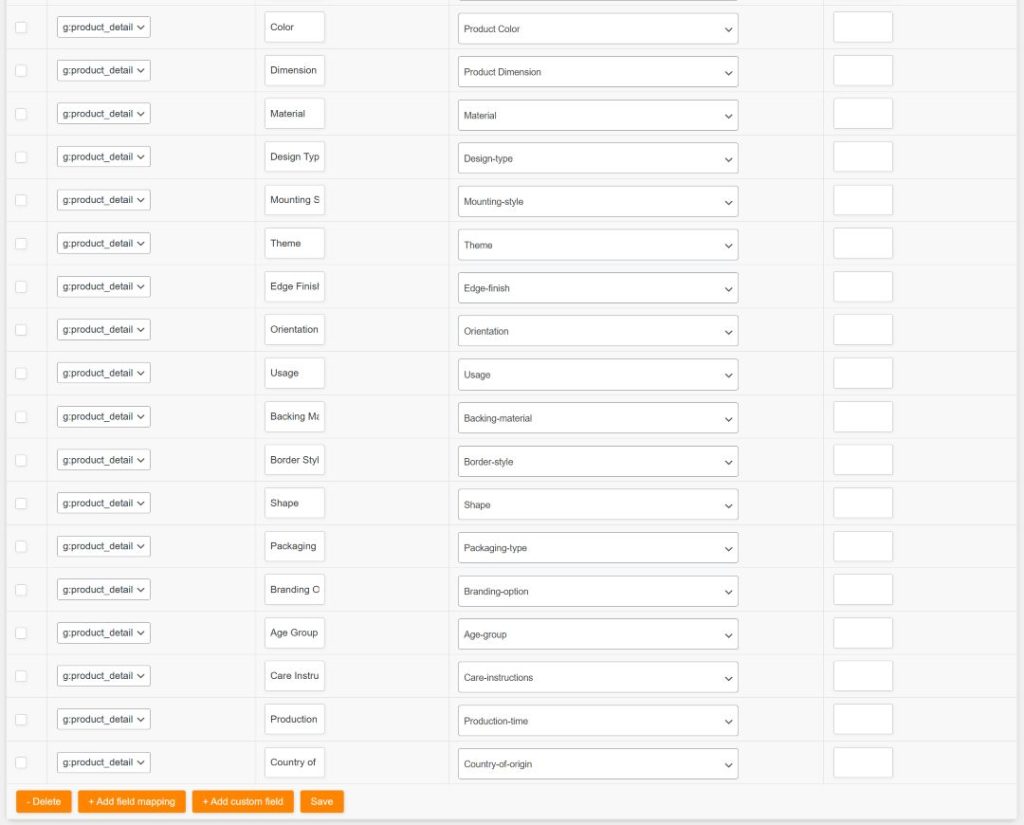The width and height of the screenshot is (1024, 825).
Task: Expand the Production-time value dropdown
Action: (598, 721)
